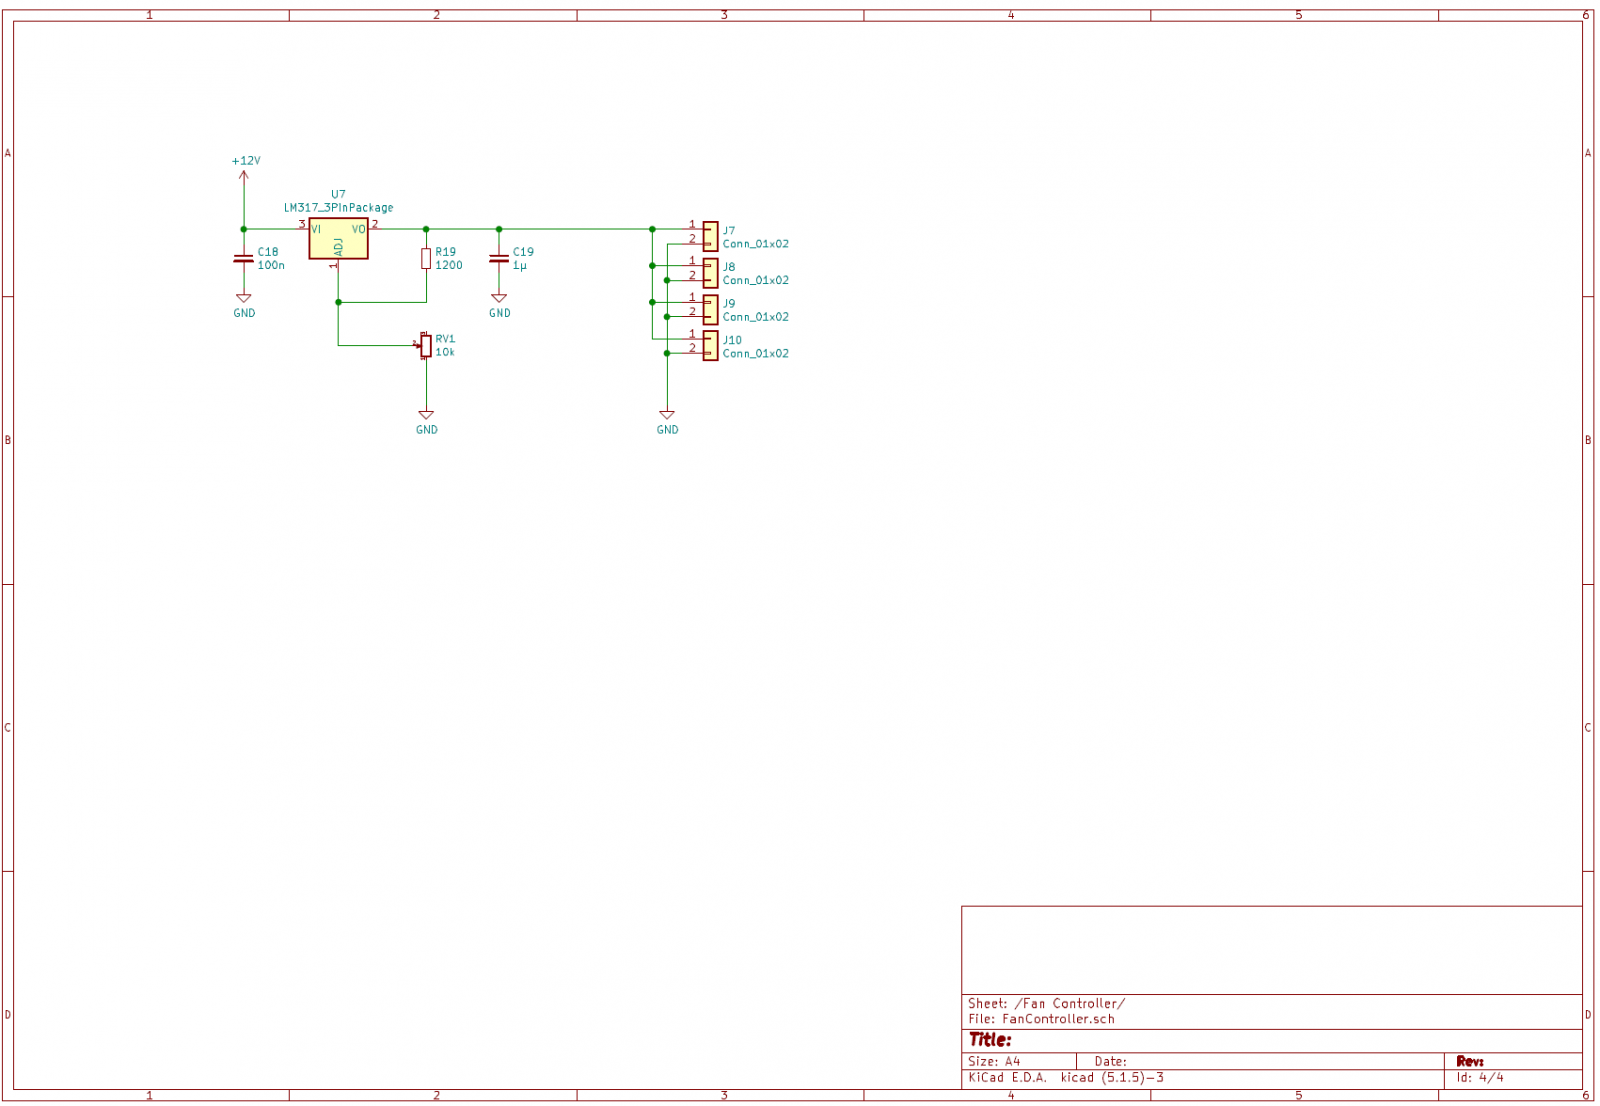
Task: Click the 'Id: 4/4' sheet number
Action: pyautogui.click(x=1480, y=1077)
